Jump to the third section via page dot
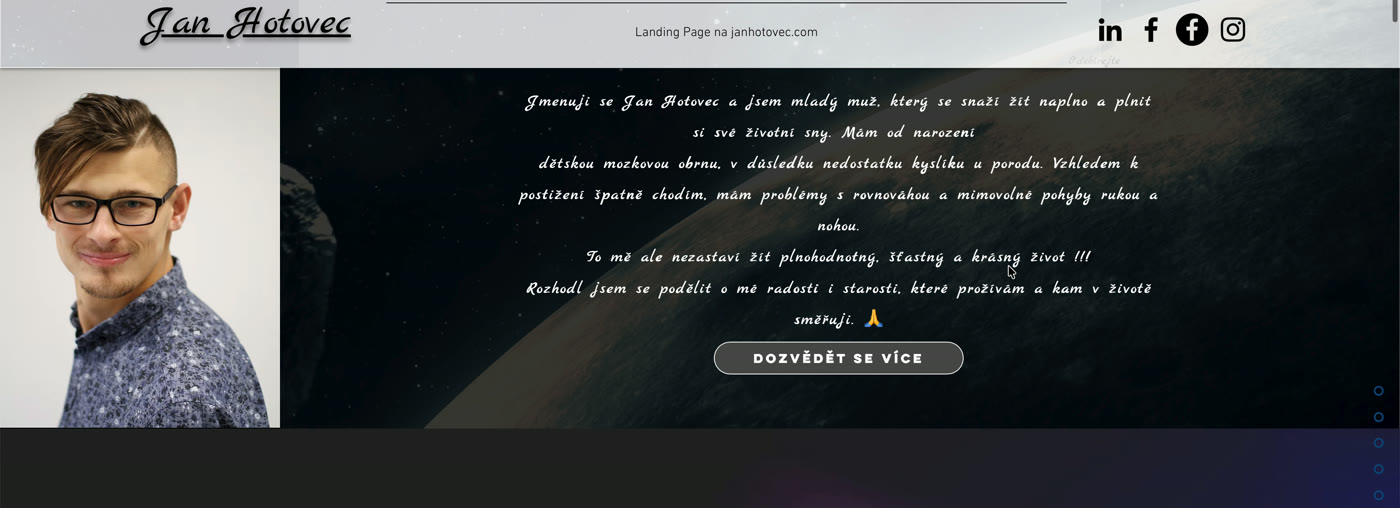 [x=1378, y=443]
